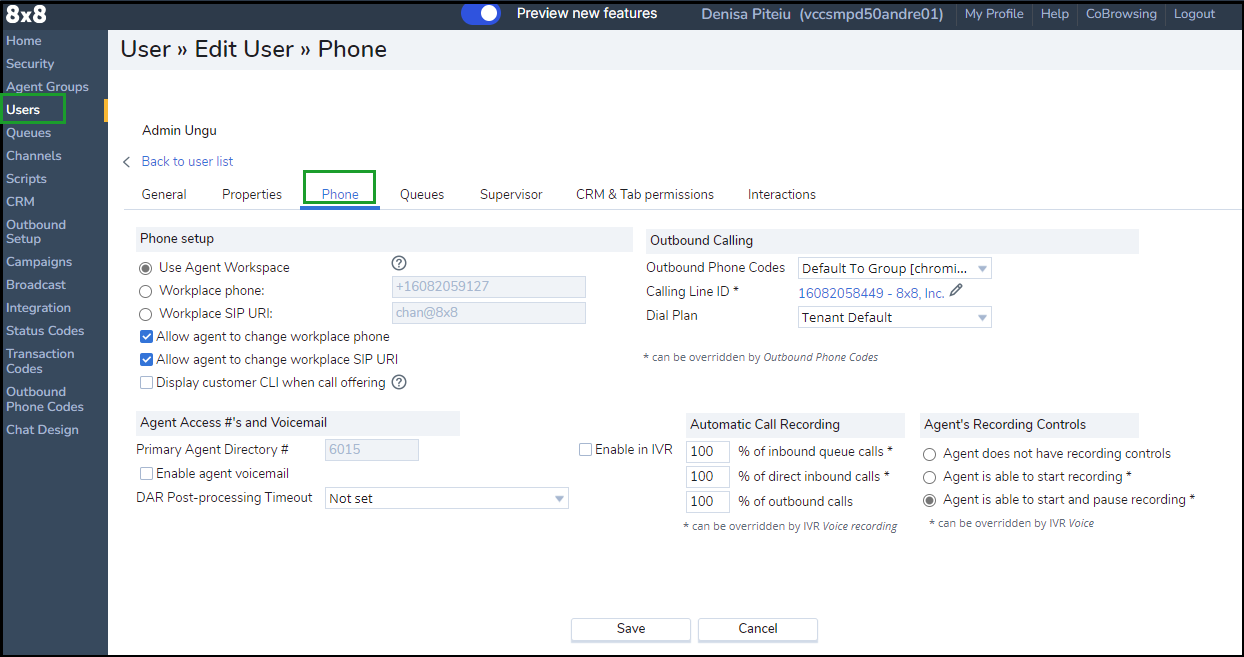Click Primary Agent Directory number field

point(372,450)
